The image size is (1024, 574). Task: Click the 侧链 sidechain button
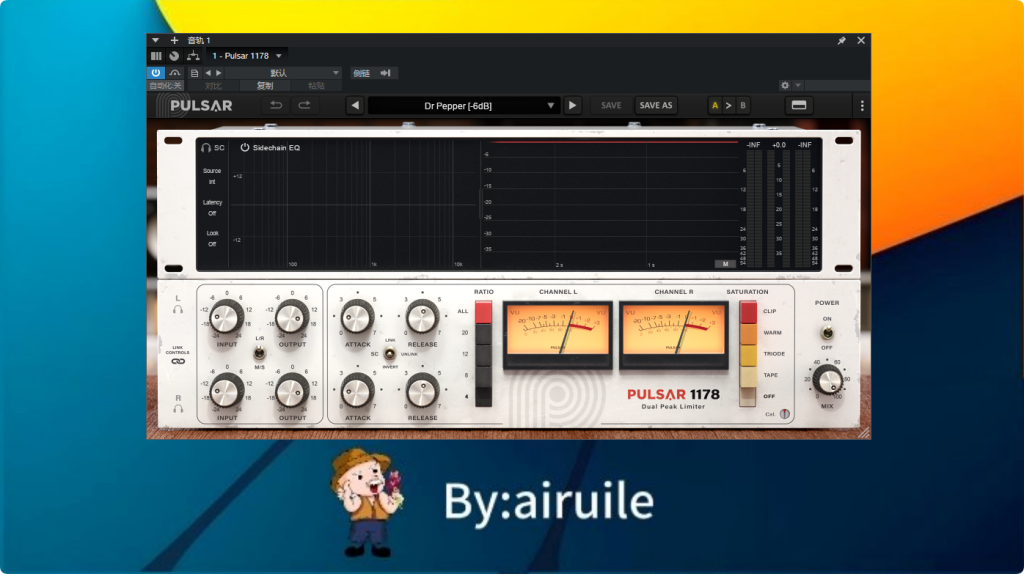[x=362, y=73]
